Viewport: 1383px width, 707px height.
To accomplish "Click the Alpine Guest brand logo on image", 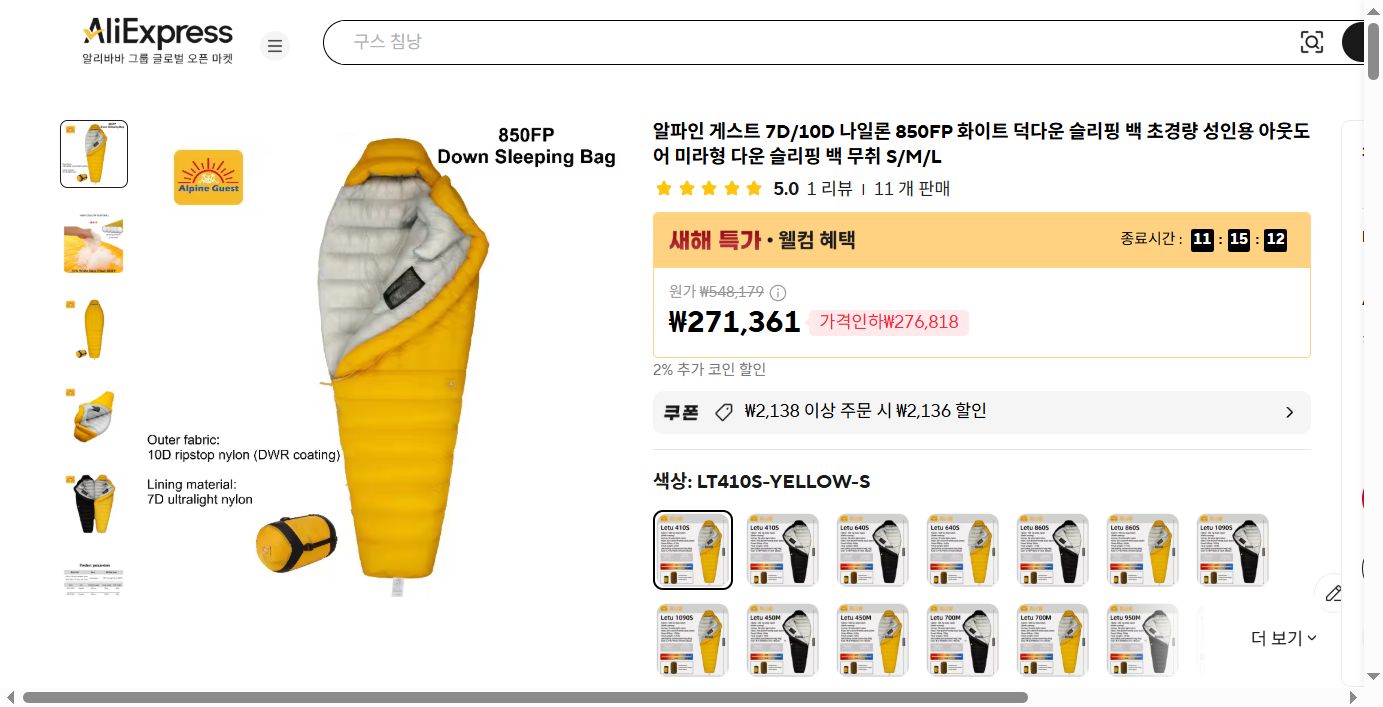I will coord(208,177).
